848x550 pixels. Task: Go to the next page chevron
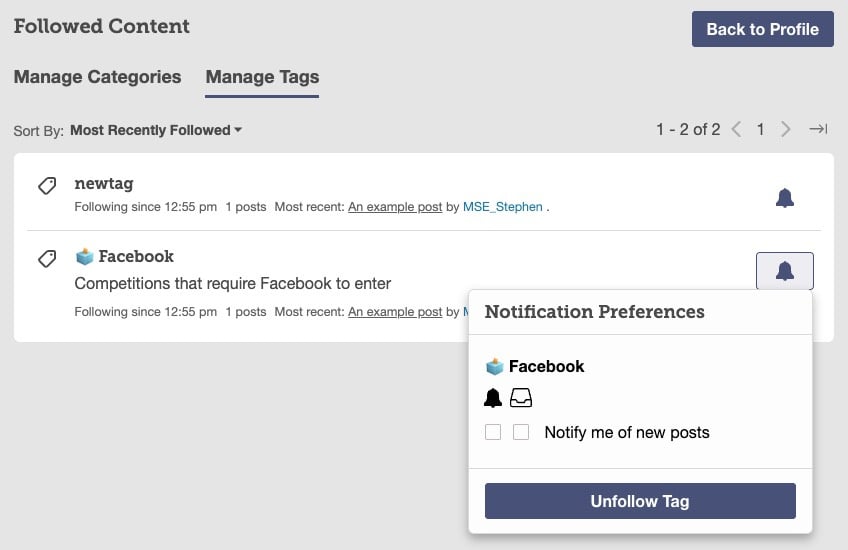[x=786, y=129]
